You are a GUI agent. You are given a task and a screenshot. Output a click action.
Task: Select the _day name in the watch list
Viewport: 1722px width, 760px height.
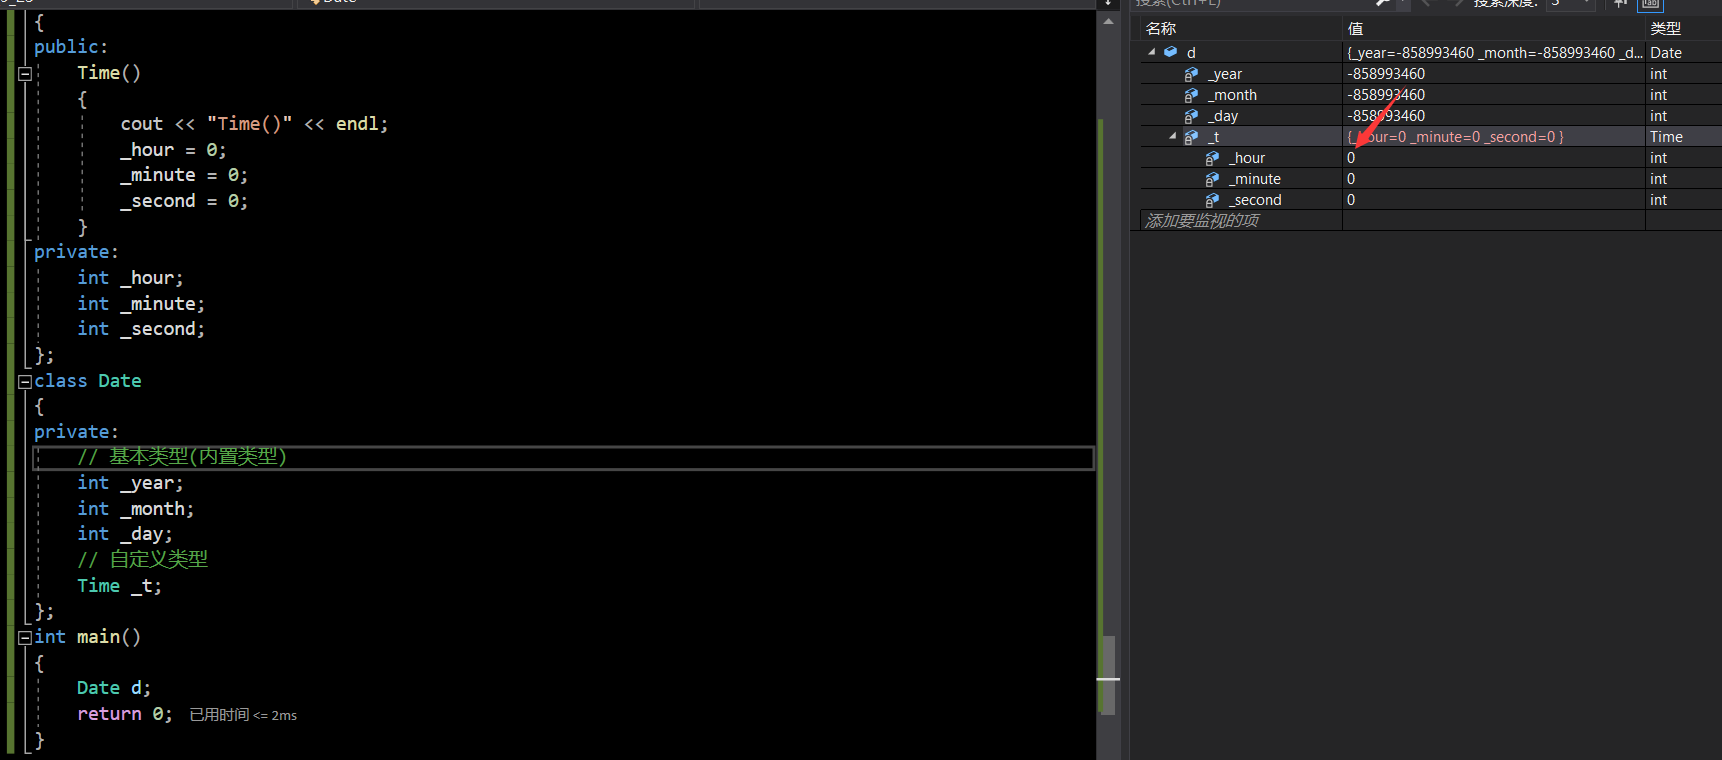pos(1223,116)
